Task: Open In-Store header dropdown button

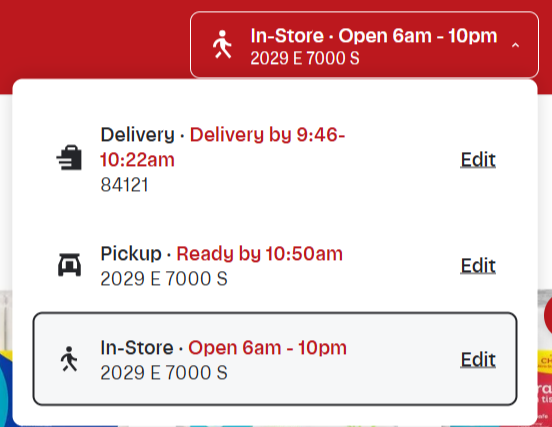Action: [364, 45]
